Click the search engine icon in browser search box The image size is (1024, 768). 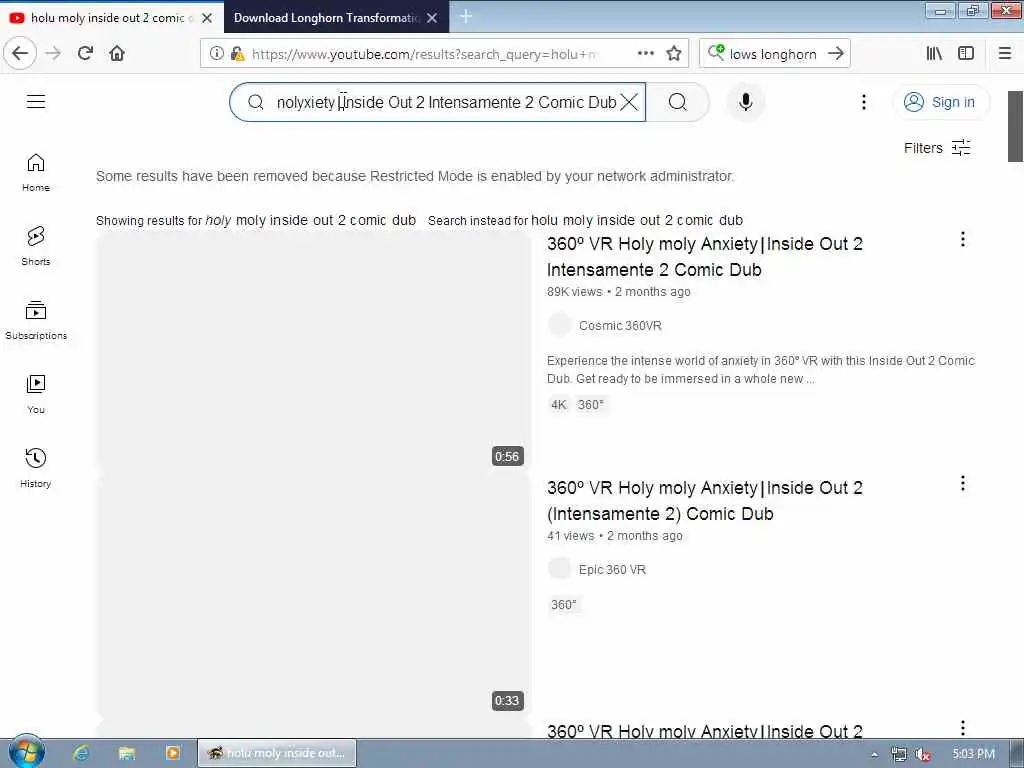(716, 52)
